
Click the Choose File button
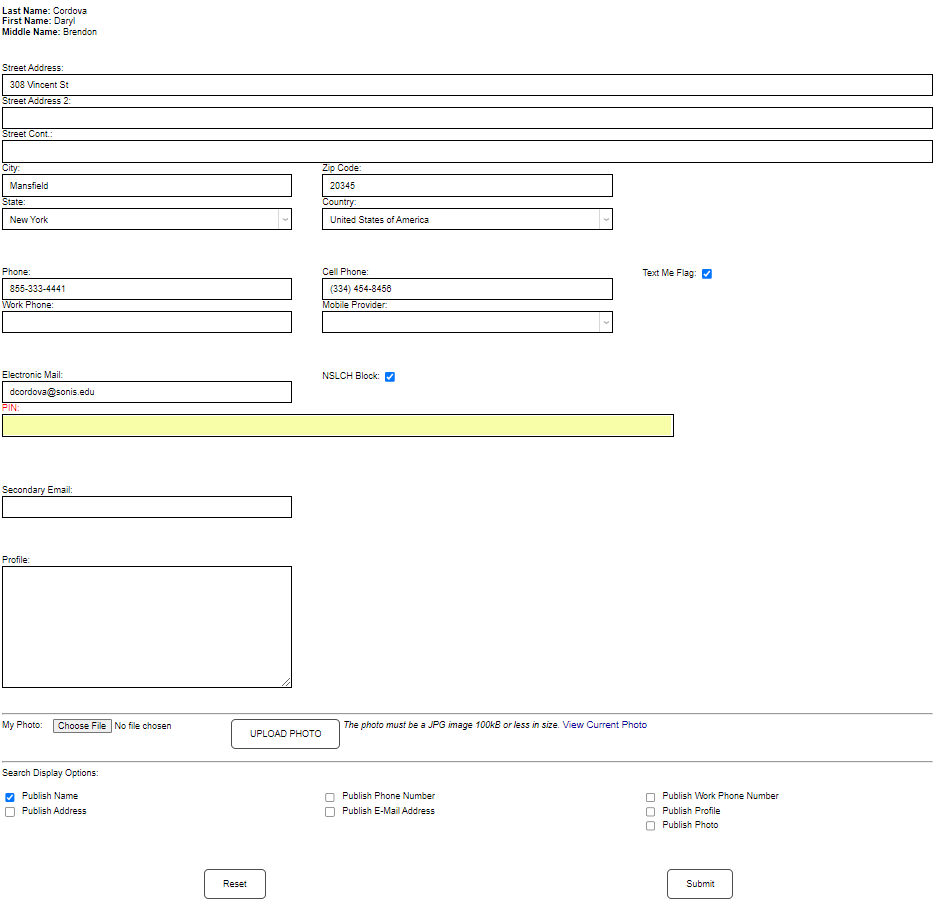click(x=82, y=725)
